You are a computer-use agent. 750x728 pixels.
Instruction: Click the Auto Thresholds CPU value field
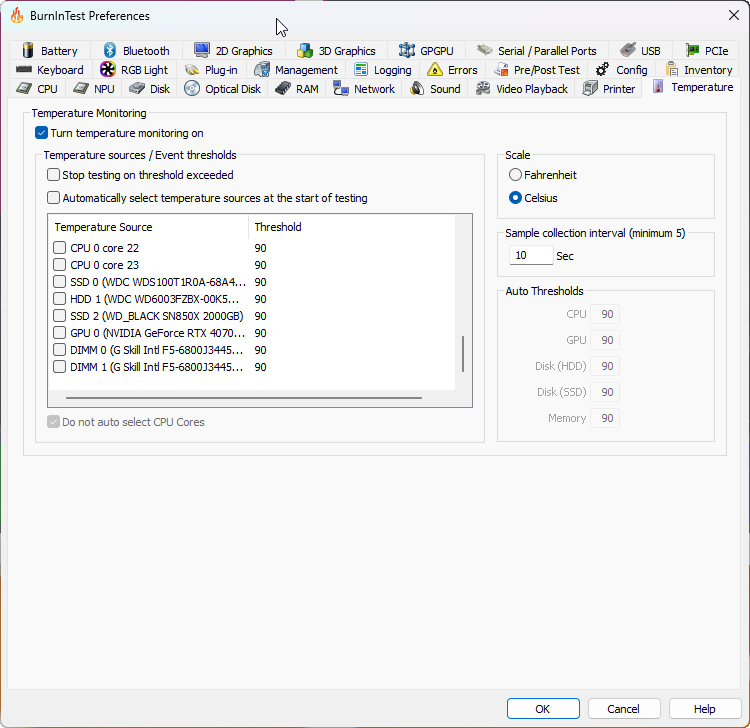click(x=605, y=314)
